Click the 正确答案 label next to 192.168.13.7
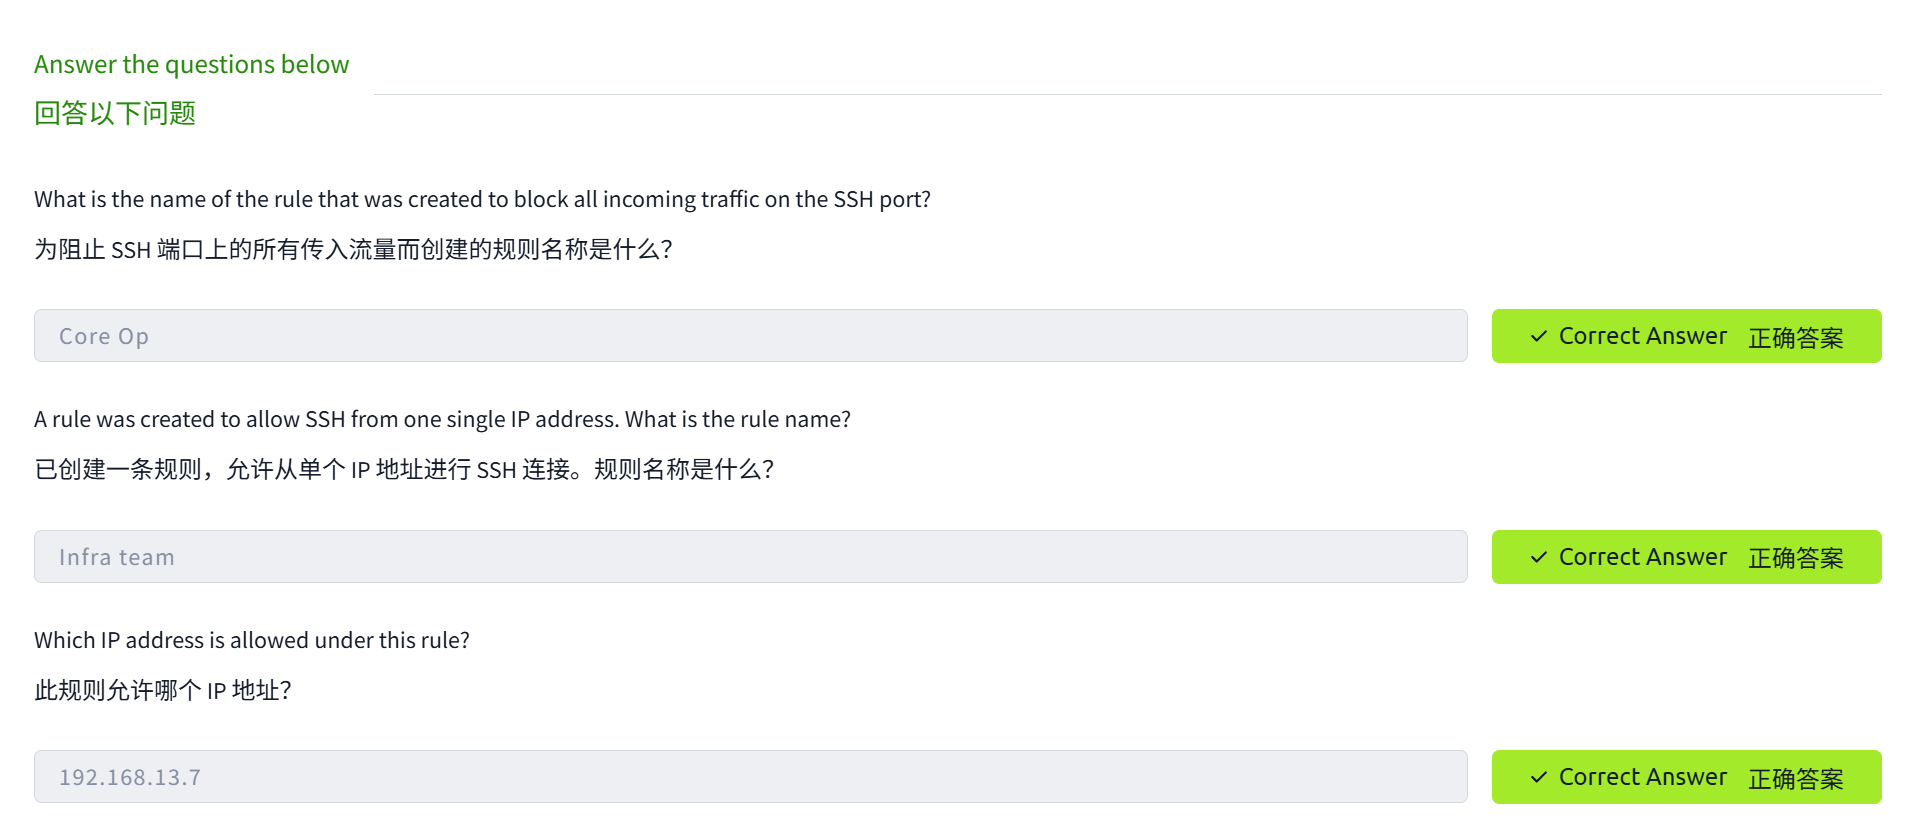This screenshot has width=1921, height=835. [1796, 779]
